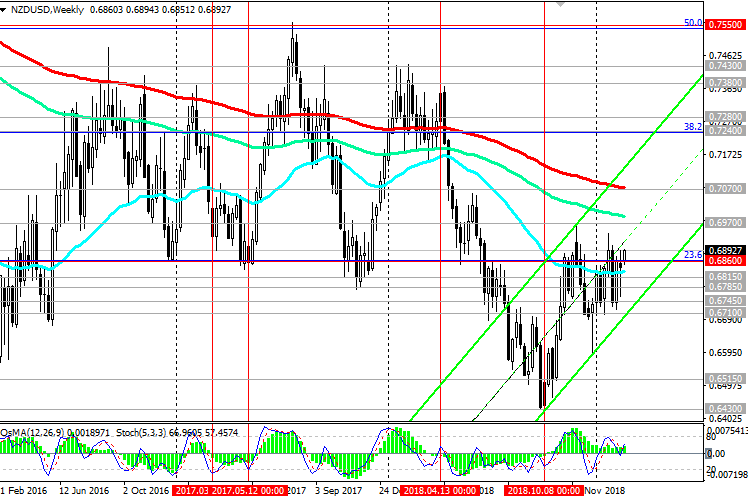The image size is (748, 501).
Task: Click the chart shift marker triangle at top
Action: 561,4
